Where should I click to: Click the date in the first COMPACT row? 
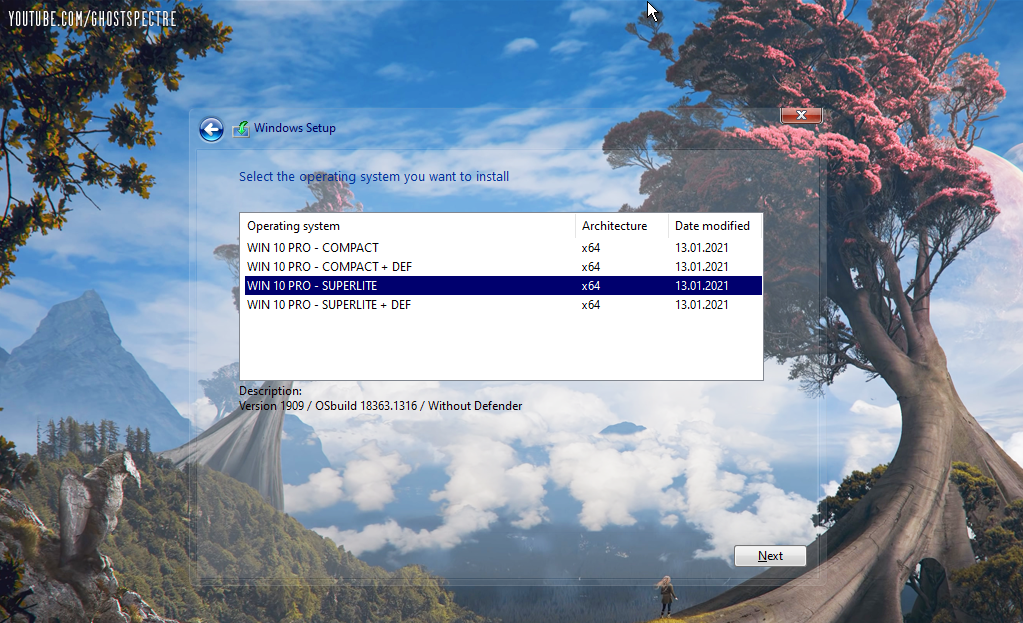click(701, 248)
